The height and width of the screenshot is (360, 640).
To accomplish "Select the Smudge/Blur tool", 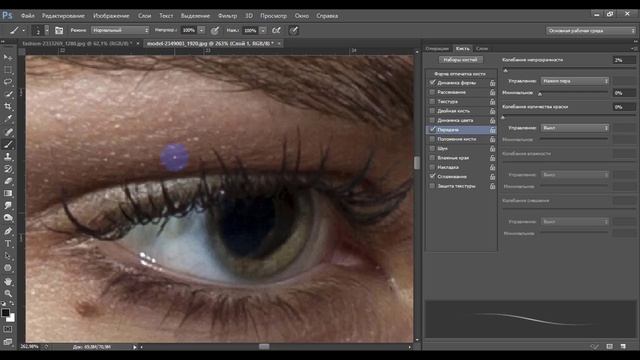I will 8,206.
